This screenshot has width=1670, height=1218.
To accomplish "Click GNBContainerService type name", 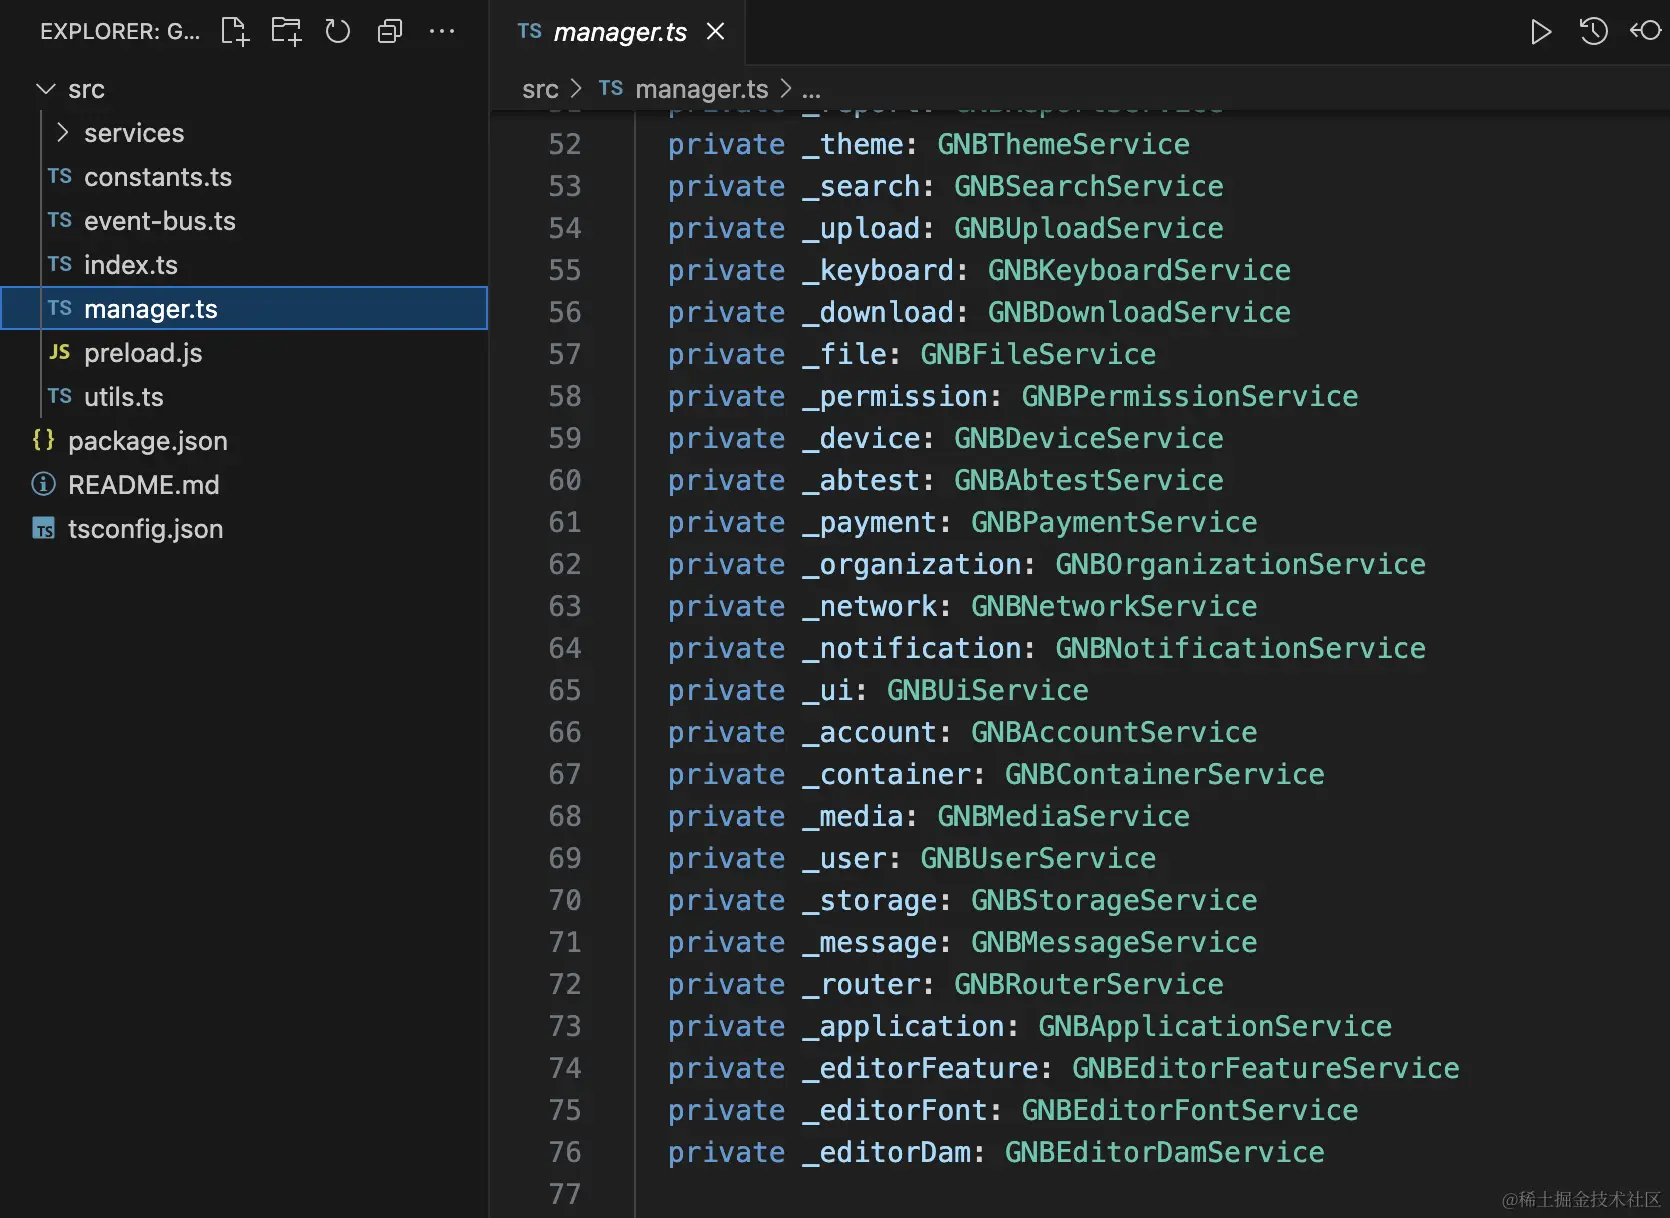I will click(1164, 774).
